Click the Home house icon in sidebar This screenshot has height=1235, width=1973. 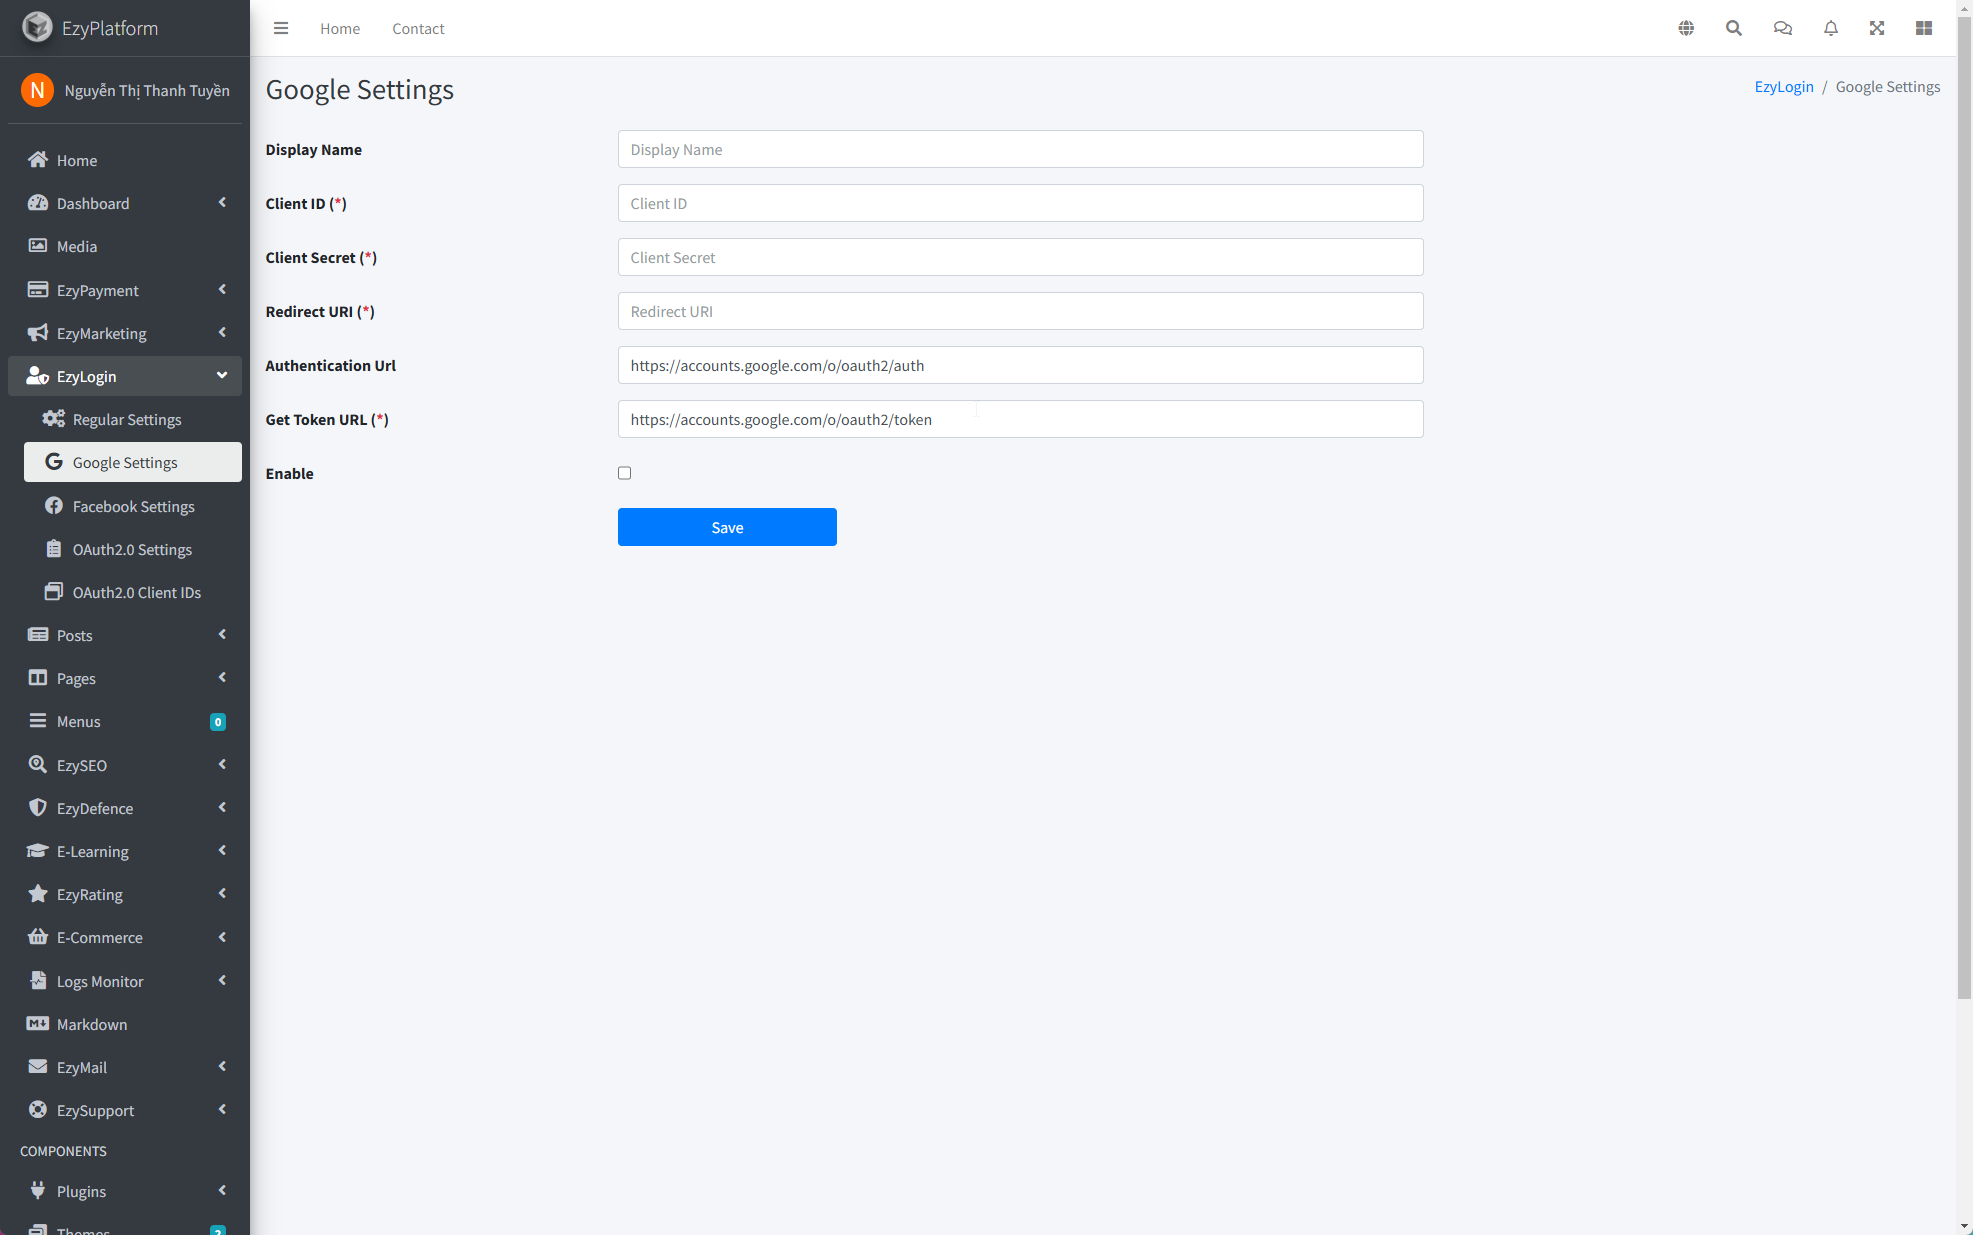click(x=38, y=160)
